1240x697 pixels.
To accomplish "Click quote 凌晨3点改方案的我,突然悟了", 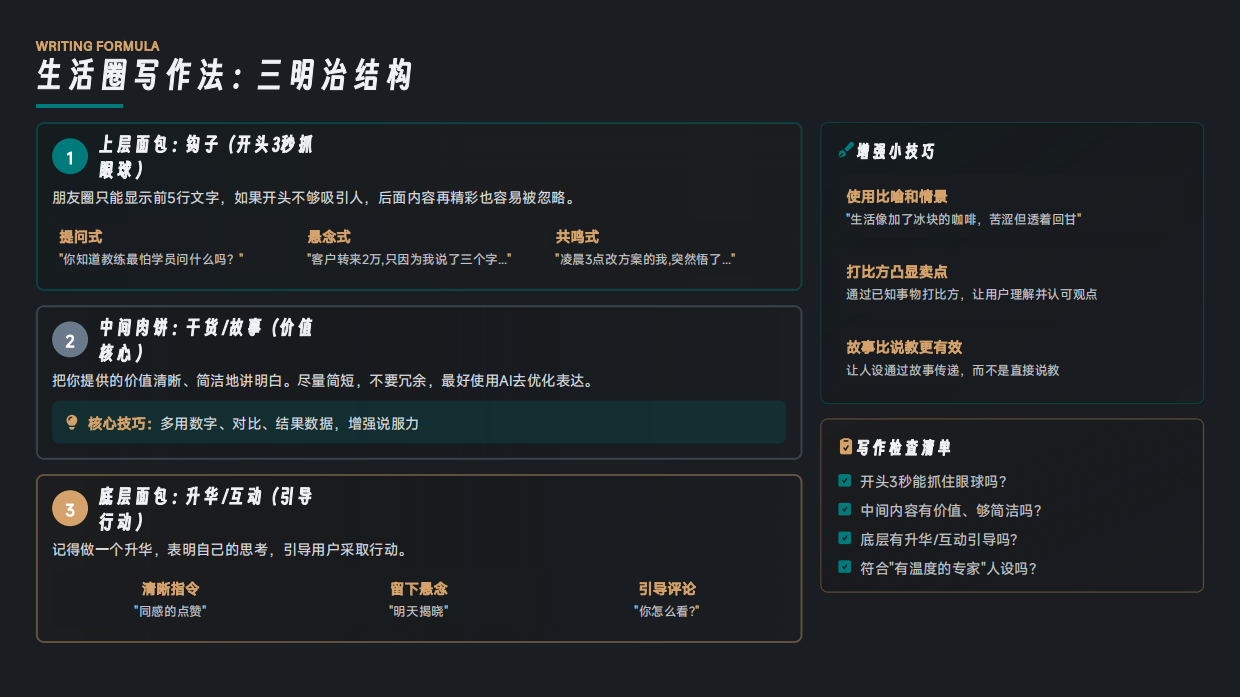I will [x=646, y=259].
